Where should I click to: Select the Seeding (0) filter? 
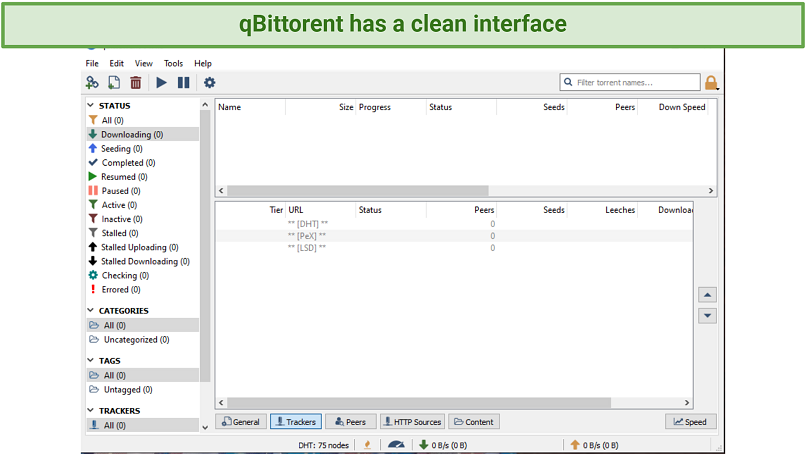[x=143, y=149]
